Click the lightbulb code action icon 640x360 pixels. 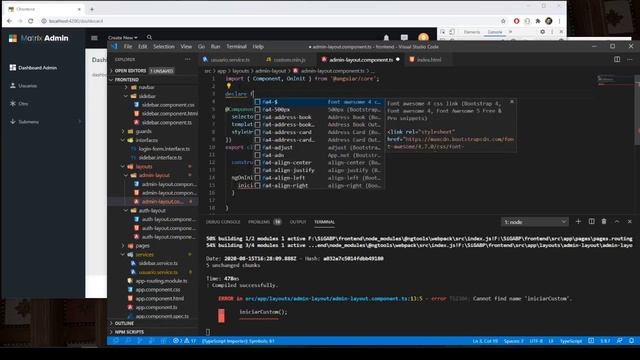pos(229,86)
